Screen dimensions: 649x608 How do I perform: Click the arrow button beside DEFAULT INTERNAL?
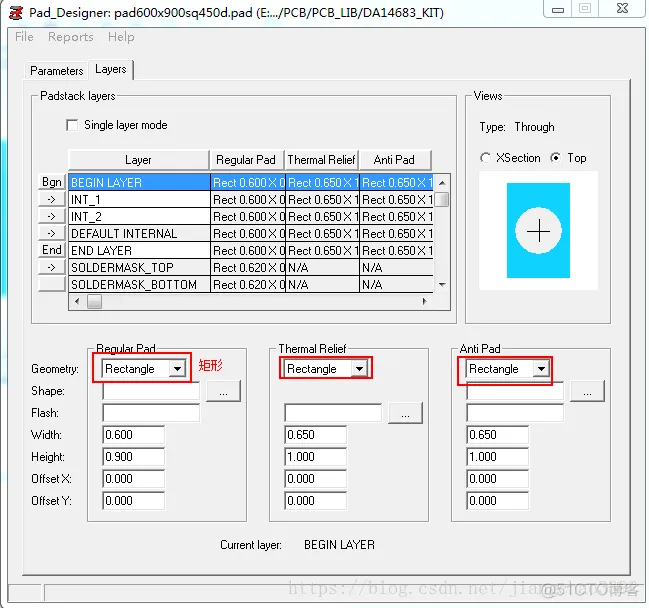click(x=52, y=233)
